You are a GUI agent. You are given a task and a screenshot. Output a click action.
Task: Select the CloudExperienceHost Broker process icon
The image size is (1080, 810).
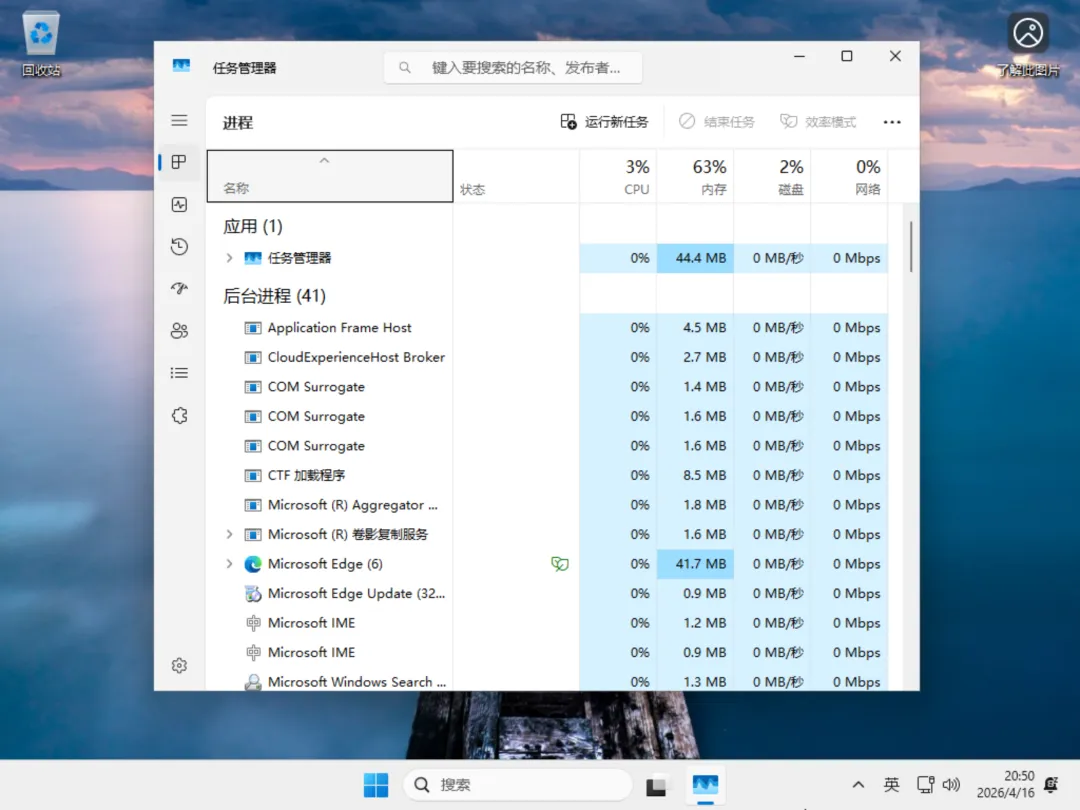click(253, 357)
